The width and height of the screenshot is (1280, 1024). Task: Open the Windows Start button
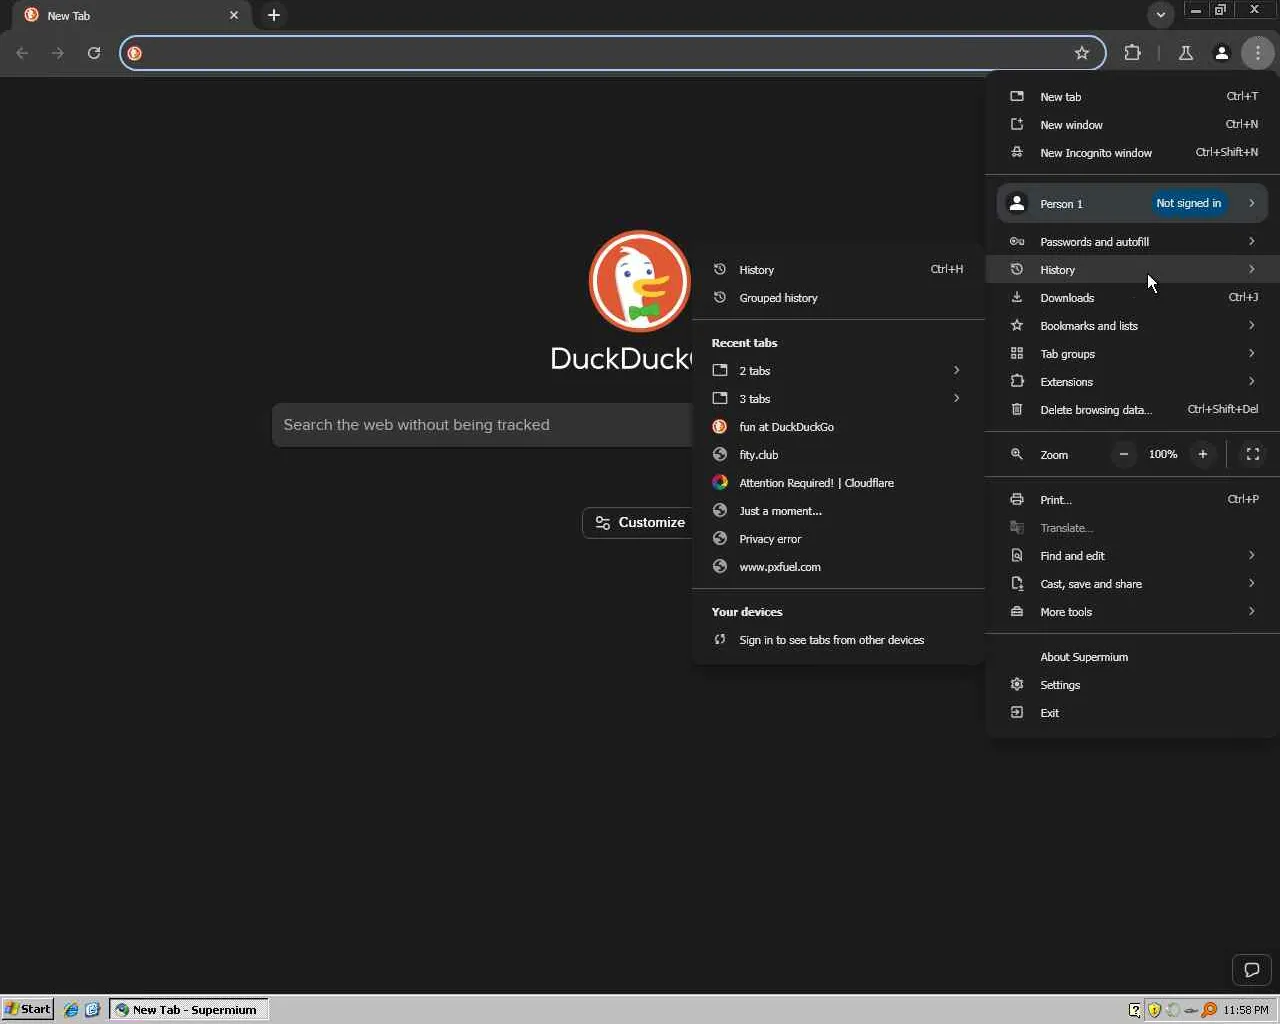pos(27,1009)
